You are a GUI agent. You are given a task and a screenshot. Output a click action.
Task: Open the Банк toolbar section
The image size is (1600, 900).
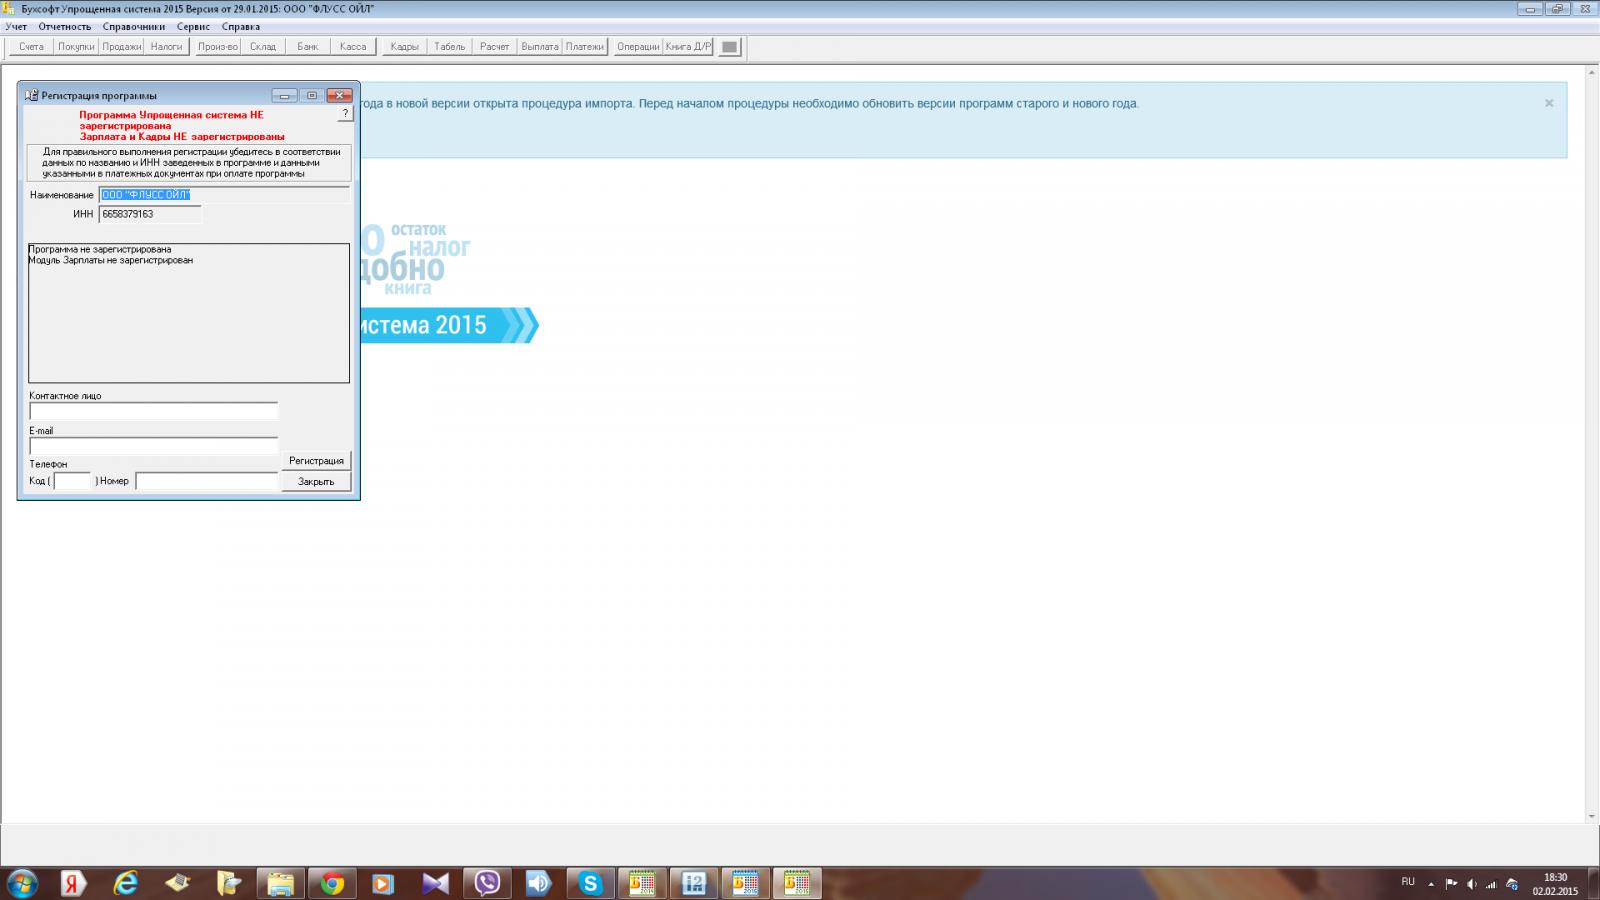(x=308, y=47)
